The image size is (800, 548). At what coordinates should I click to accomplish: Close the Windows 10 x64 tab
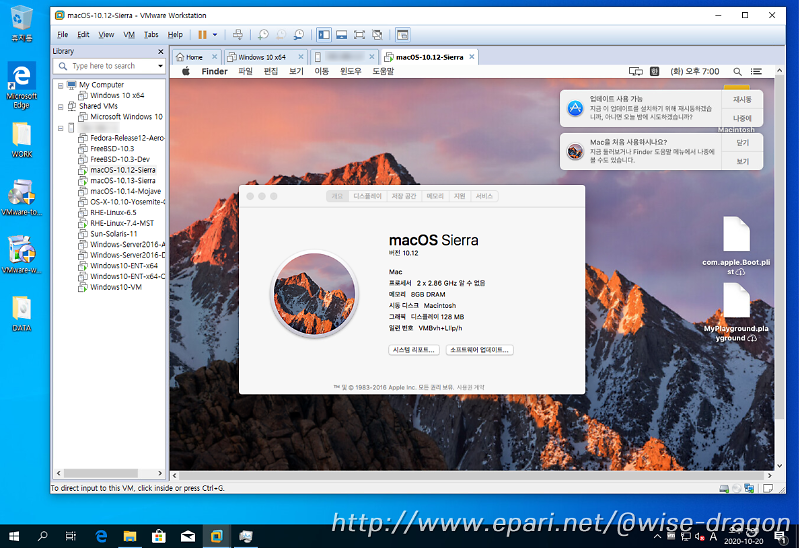tap(301, 57)
